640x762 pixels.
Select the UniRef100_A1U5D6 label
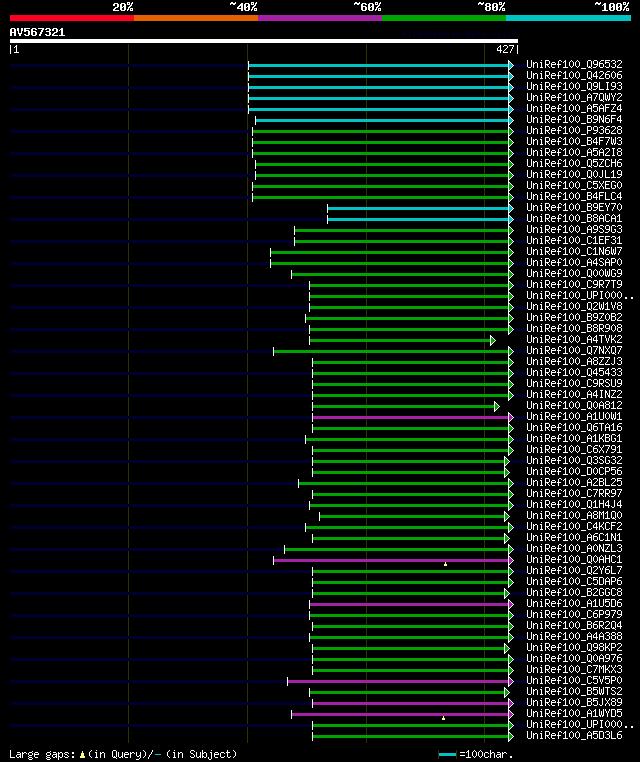[x=574, y=603]
